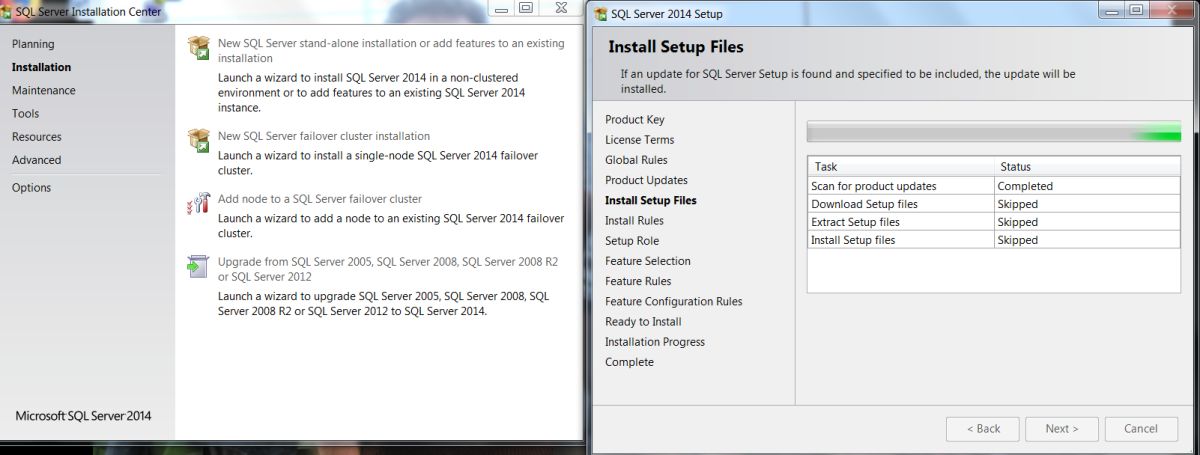Screen dimensions: 1200x455
Task: Select the Feature Rules step
Action: click(638, 281)
